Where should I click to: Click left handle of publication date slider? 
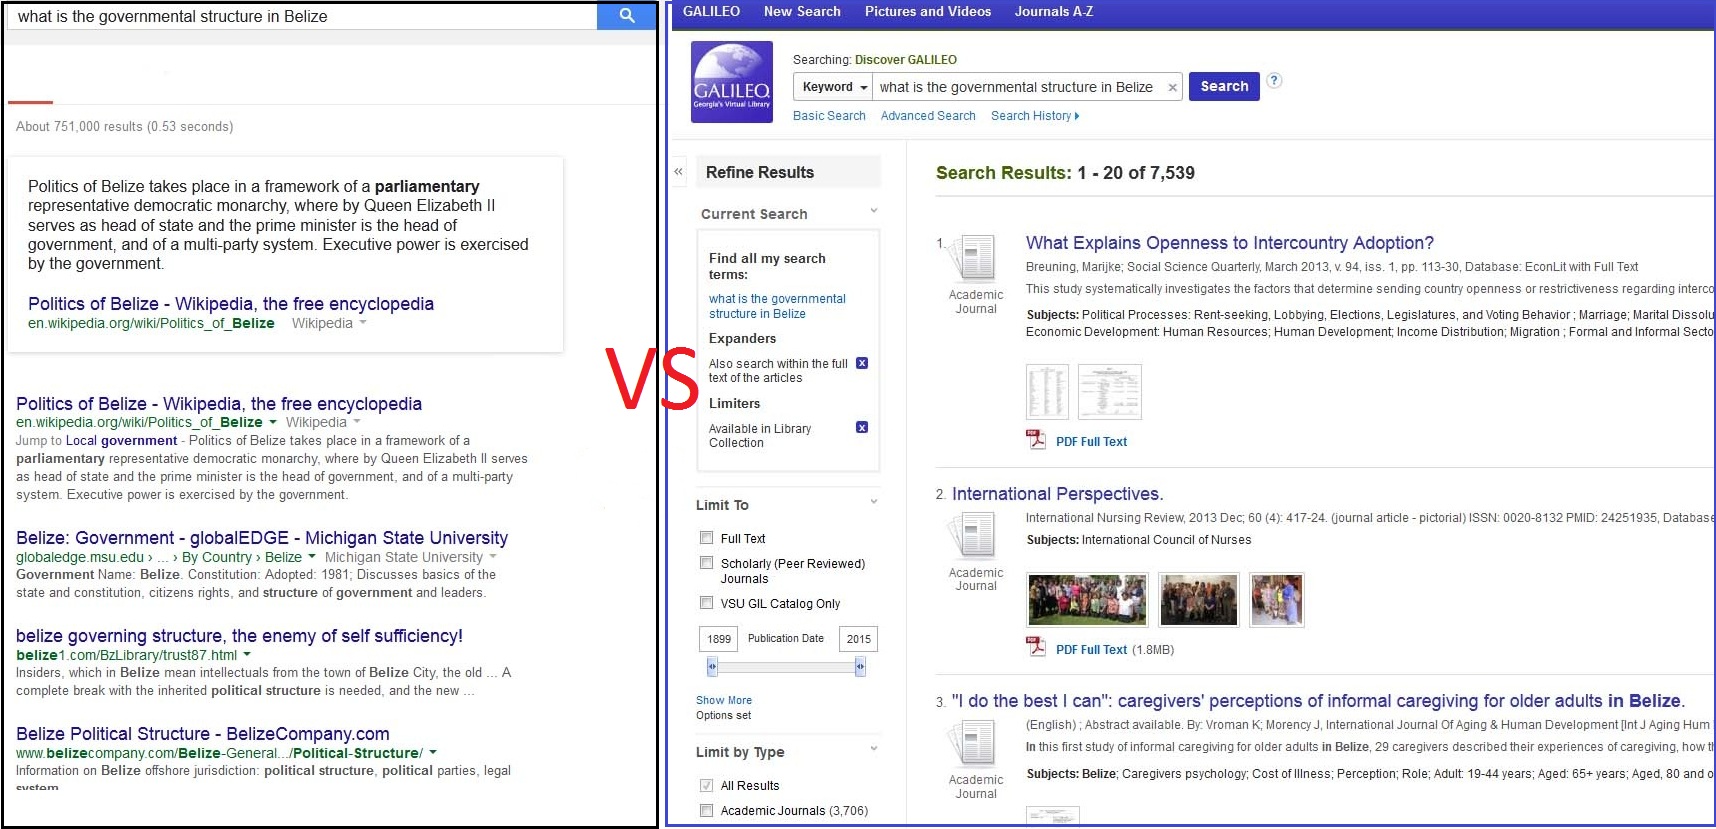click(712, 666)
